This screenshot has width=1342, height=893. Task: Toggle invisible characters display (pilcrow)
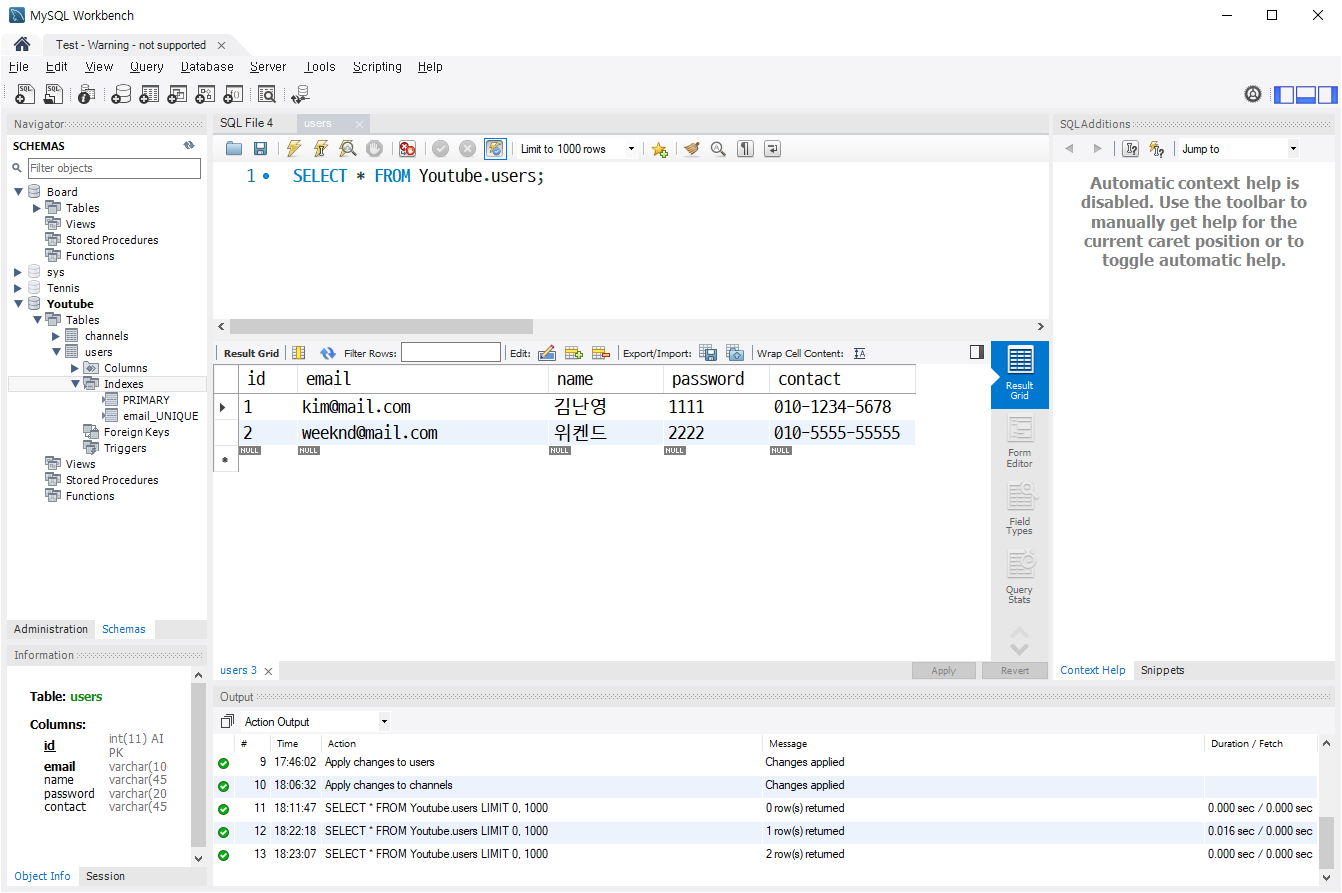[x=745, y=149]
